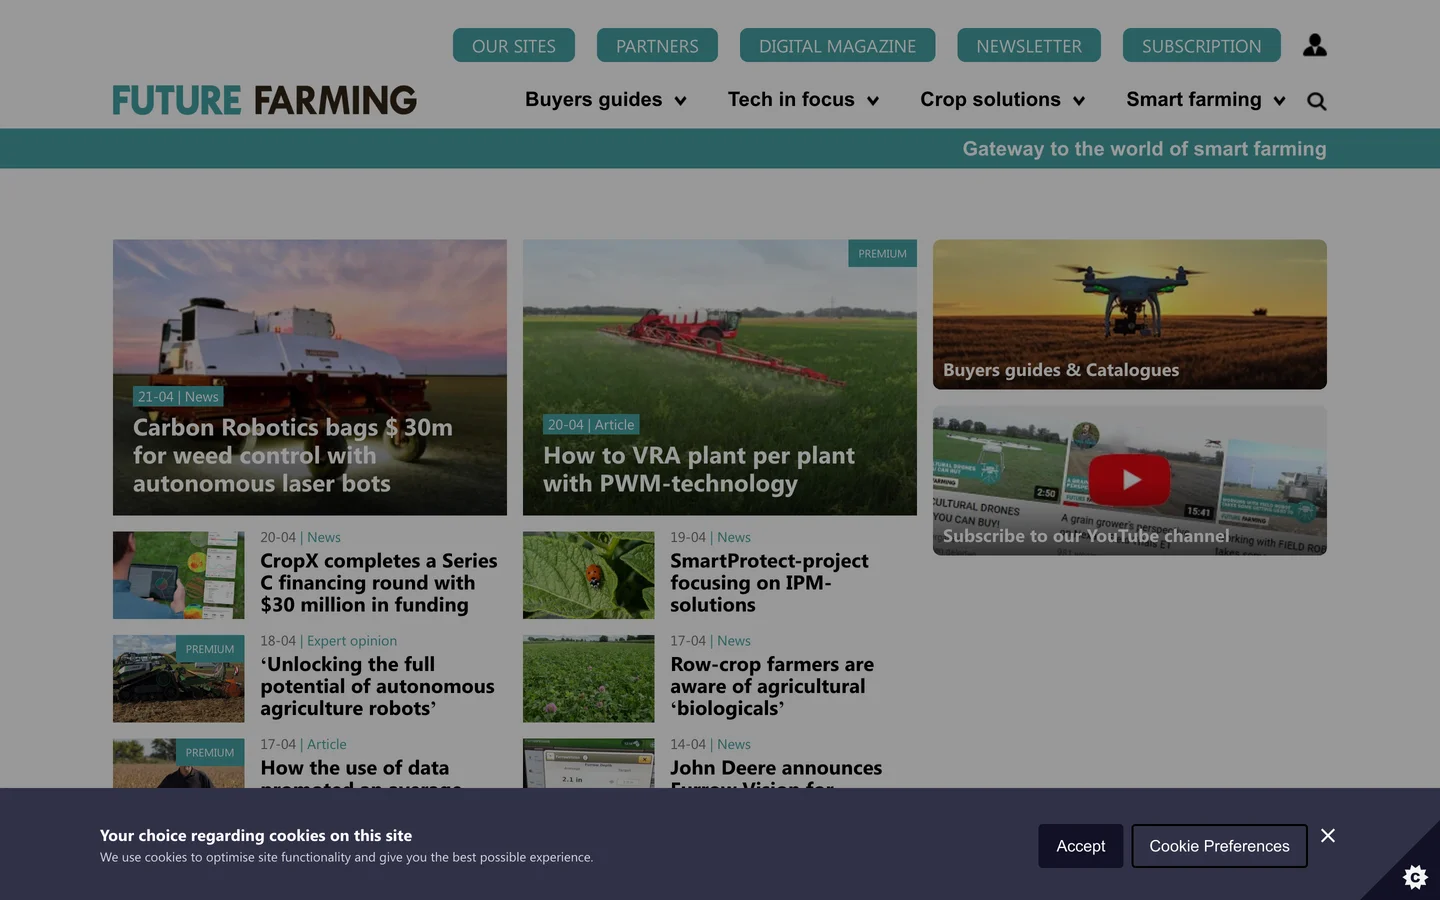The height and width of the screenshot is (900, 1440).
Task: Open John Deere announces article
Action: coord(776,768)
